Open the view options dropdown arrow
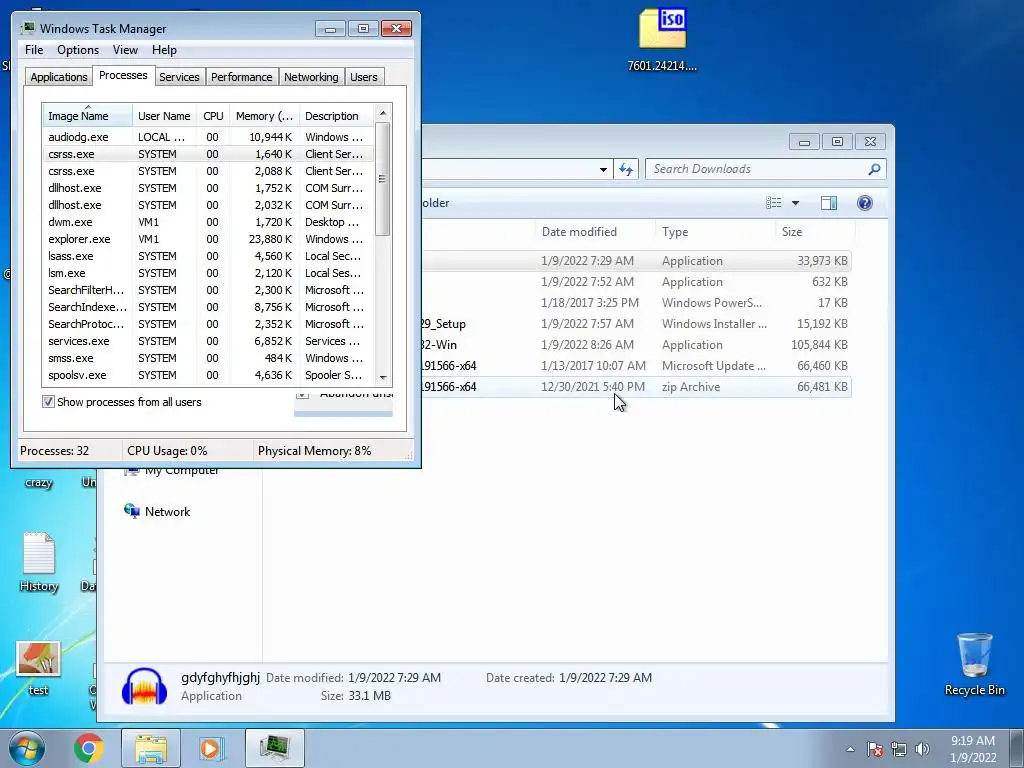1024x768 pixels. click(x=795, y=203)
